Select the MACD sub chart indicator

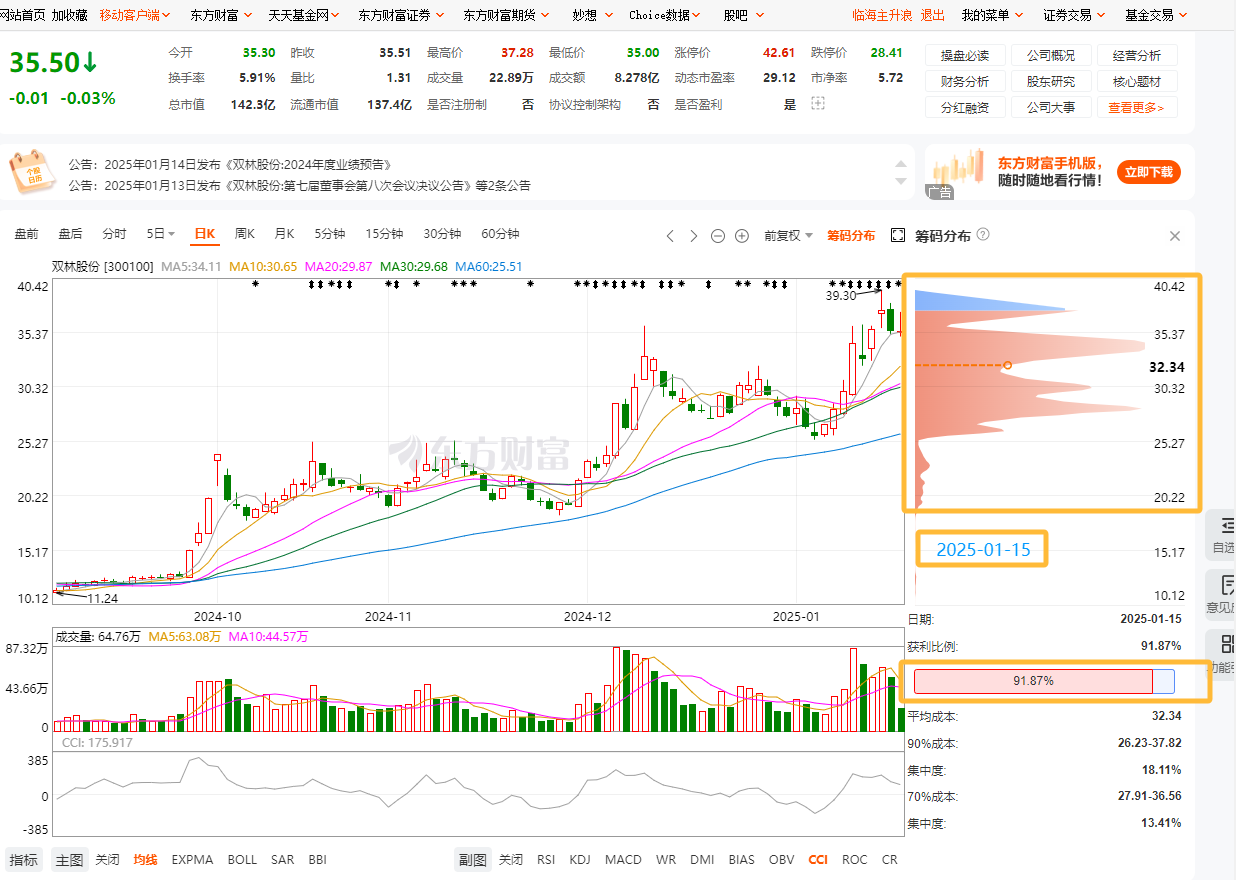(623, 859)
